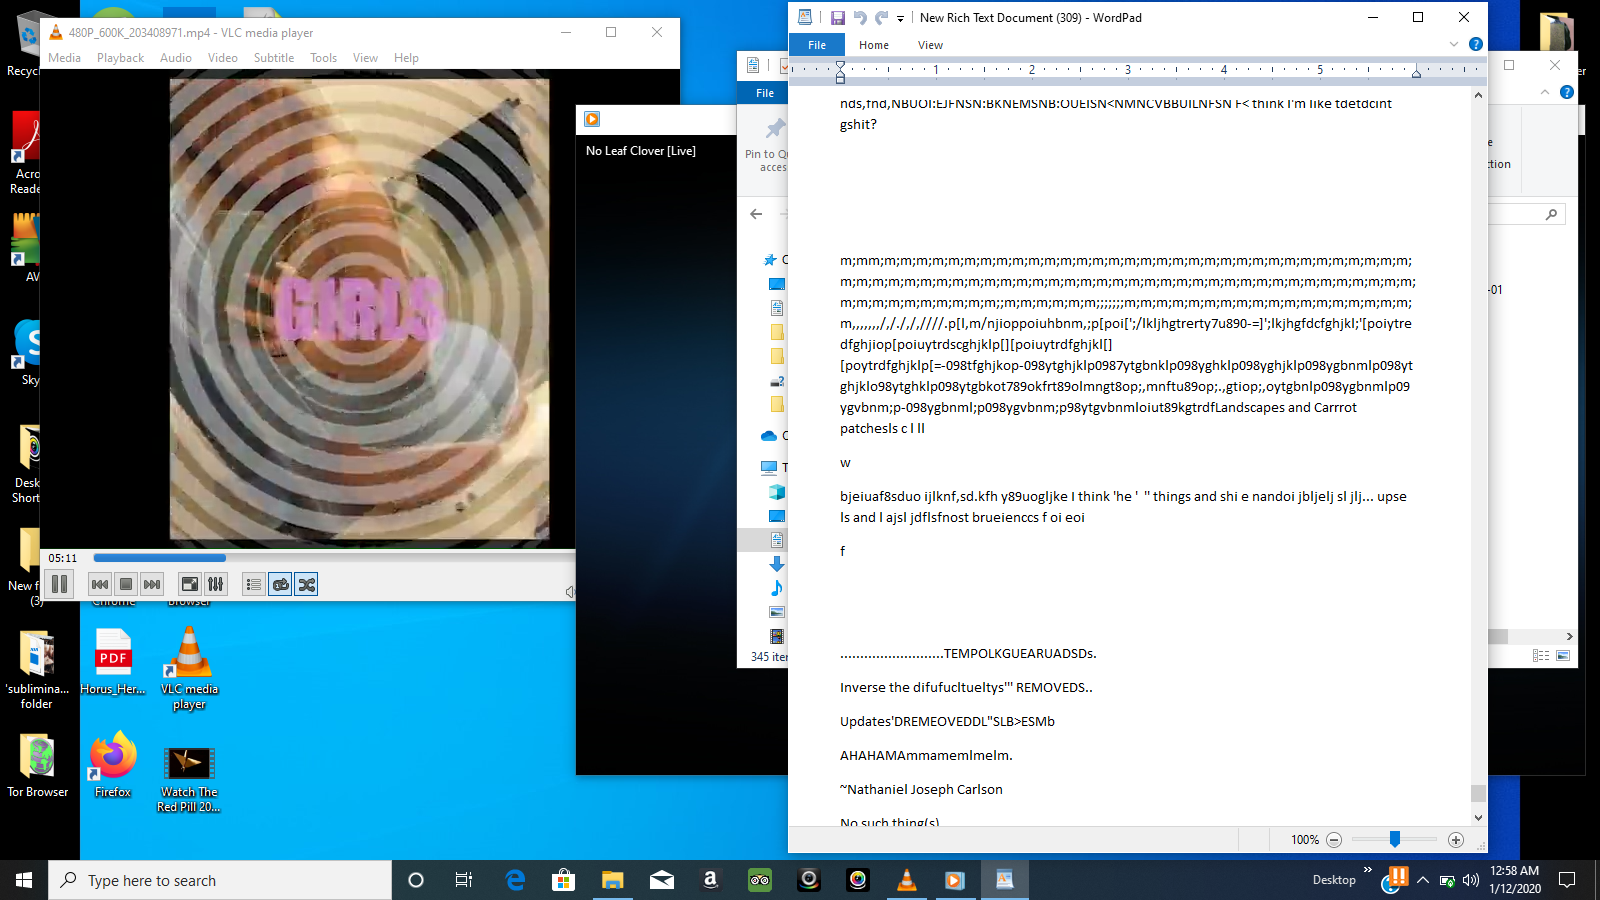The image size is (1600, 900).
Task: Open VLC Video menu
Action: click(222, 58)
